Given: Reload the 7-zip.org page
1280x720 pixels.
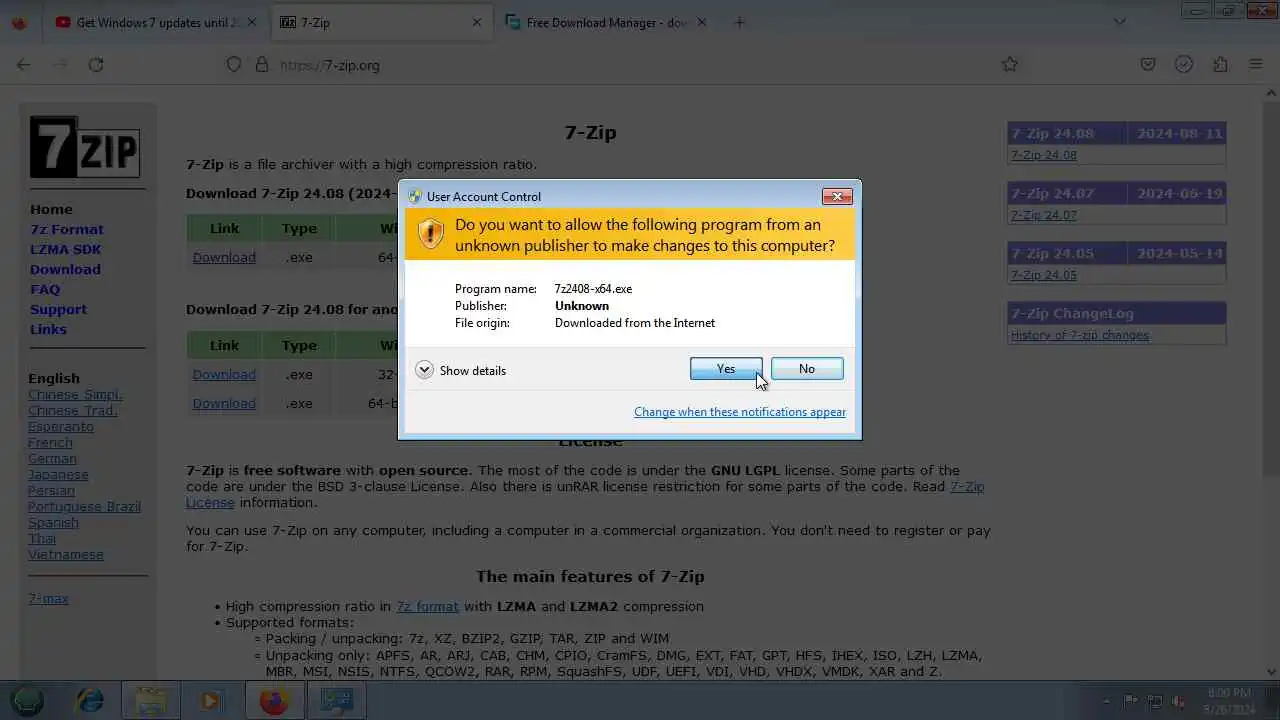Looking at the screenshot, I should pos(96,64).
